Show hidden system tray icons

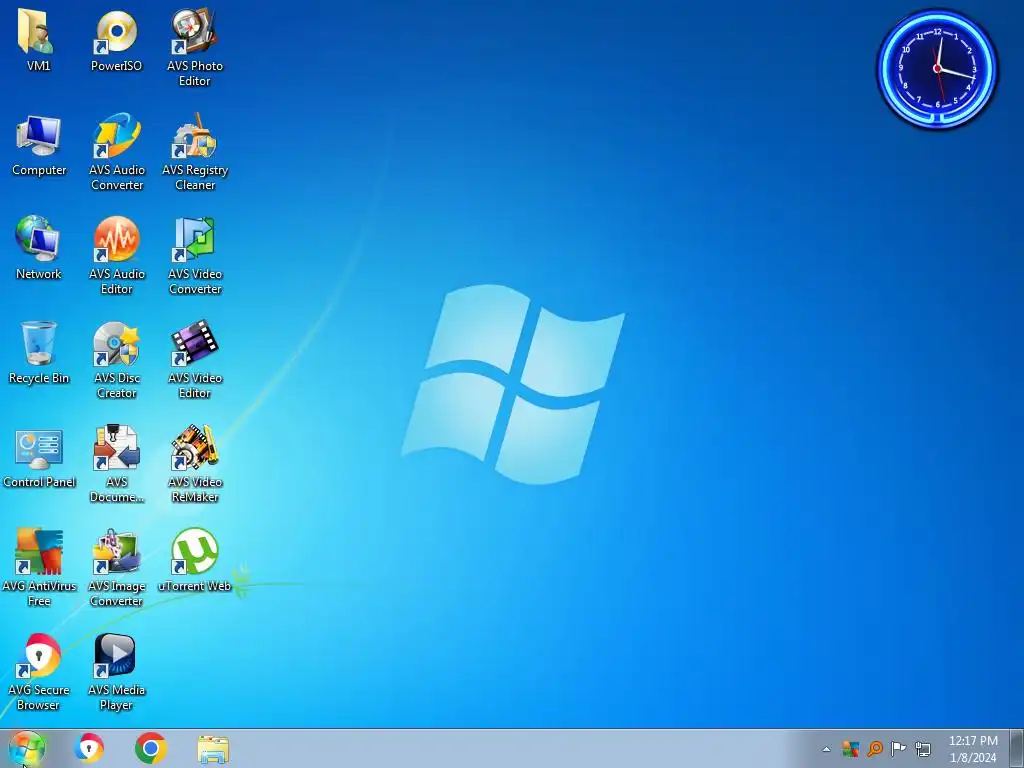coord(826,749)
